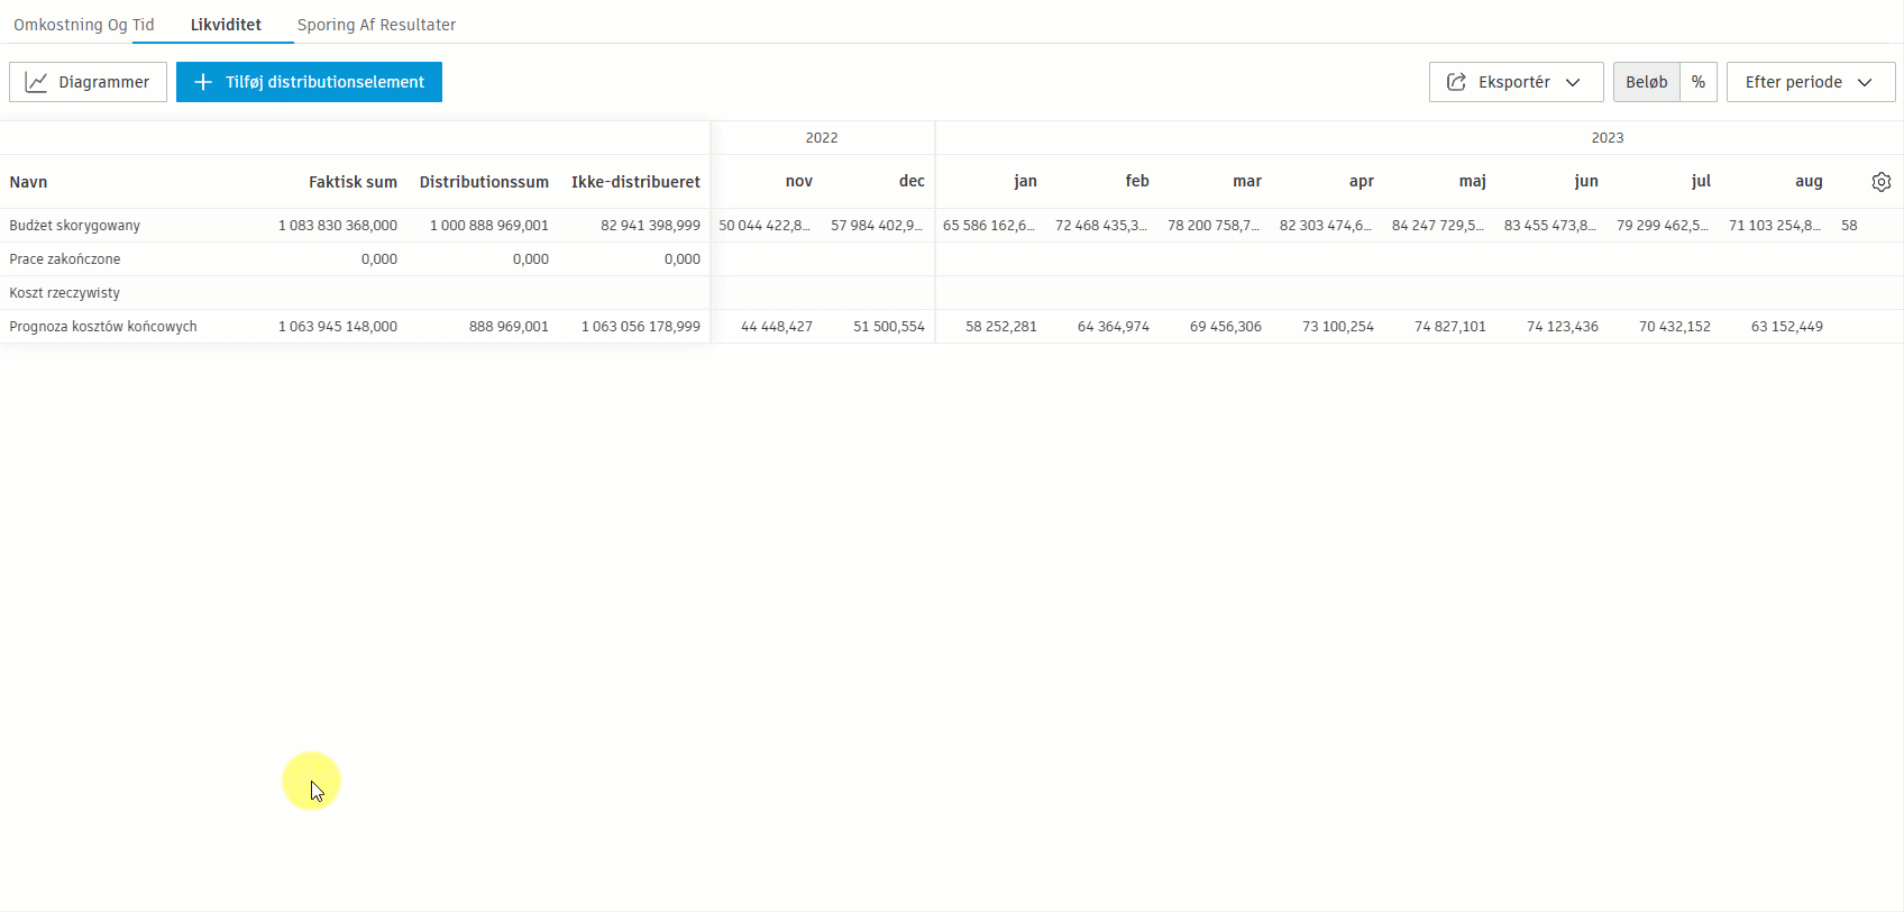Select the Prognoza kosztów końcowych row
Viewport: 1904px width, 912px height.
pyautogui.click(x=103, y=327)
